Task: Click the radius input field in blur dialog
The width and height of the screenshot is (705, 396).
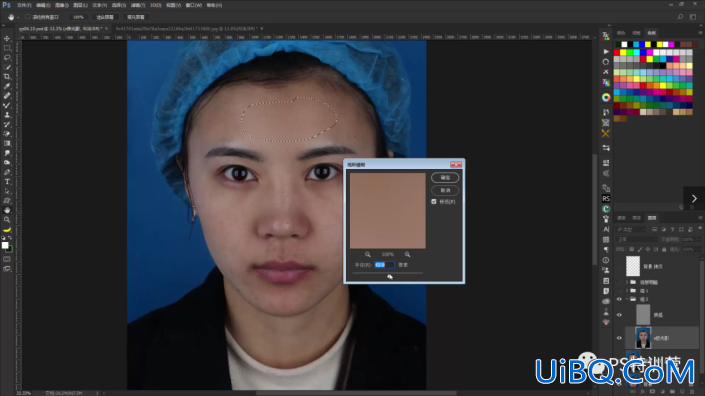Action: click(x=384, y=265)
